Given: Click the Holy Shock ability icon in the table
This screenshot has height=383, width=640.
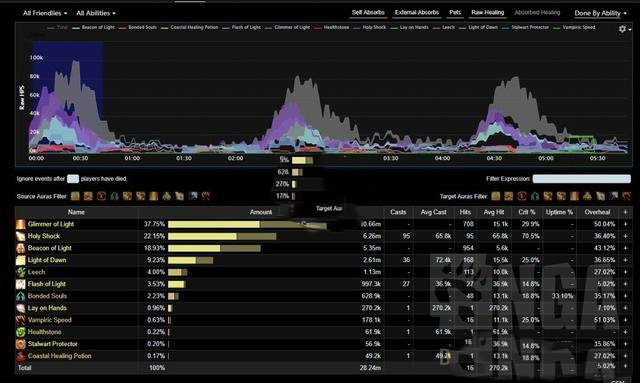Looking at the screenshot, I should click(20, 236).
